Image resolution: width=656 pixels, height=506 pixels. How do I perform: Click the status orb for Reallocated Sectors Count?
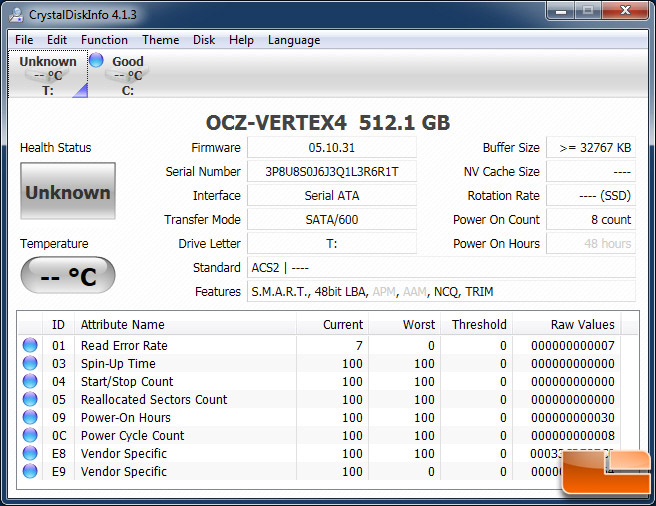(30, 399)
